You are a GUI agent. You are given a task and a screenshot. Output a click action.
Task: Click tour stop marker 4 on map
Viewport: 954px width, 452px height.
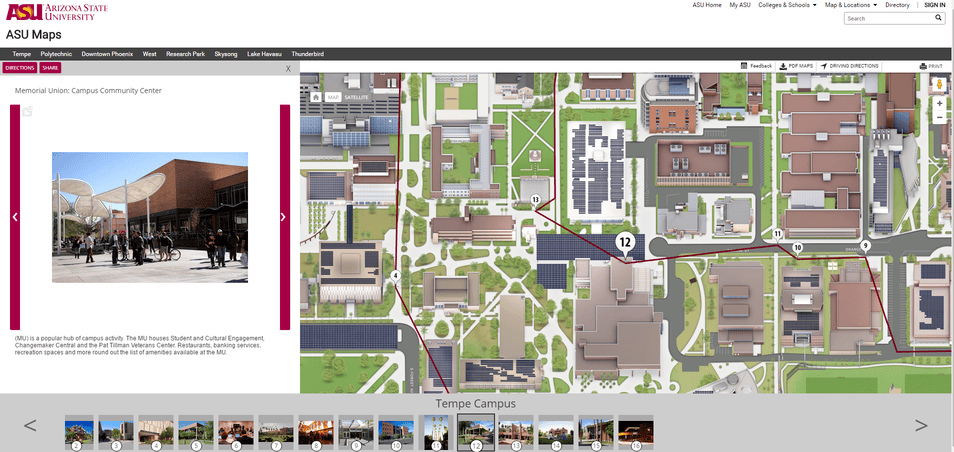(x=395, y=277)
